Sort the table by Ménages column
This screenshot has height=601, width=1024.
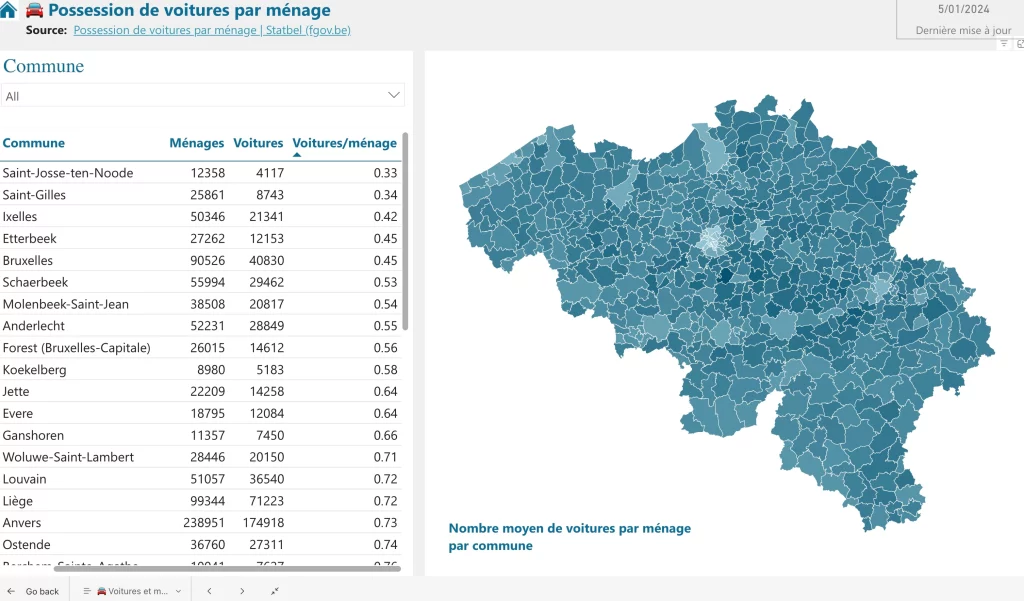196,143
